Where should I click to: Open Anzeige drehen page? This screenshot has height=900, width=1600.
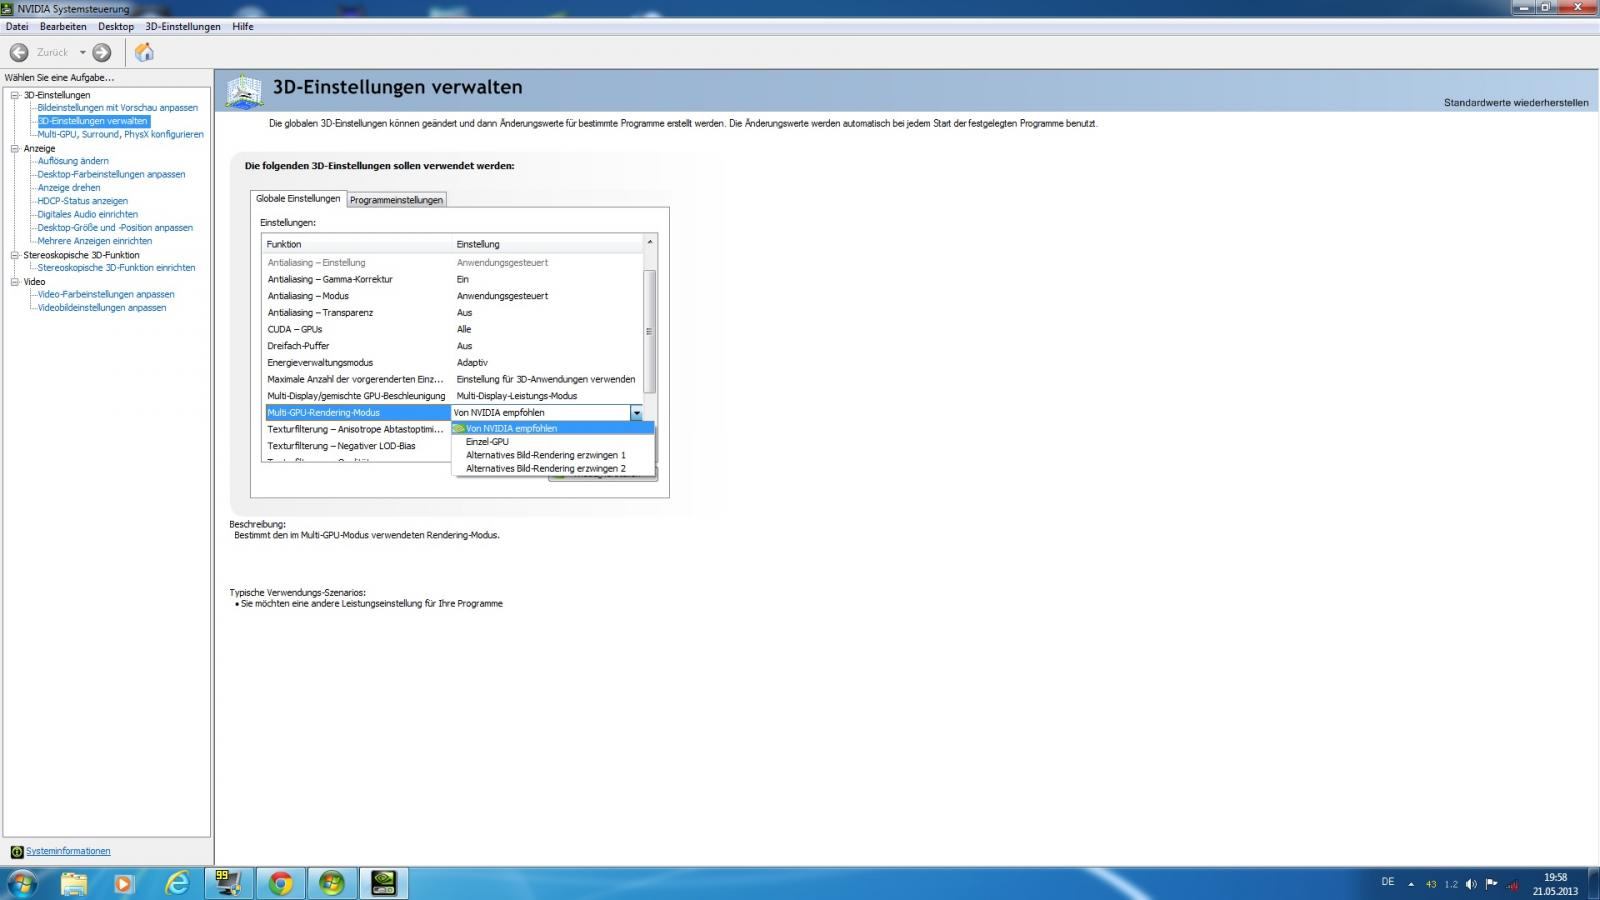pyautogui.click(x=69, y=188)
